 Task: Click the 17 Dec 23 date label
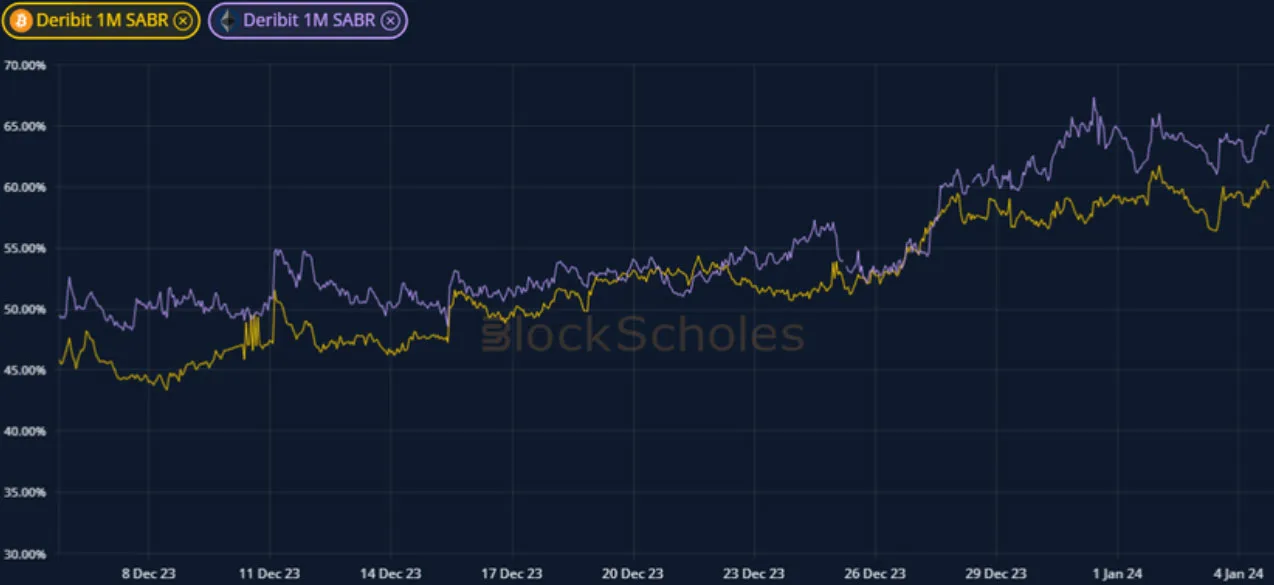[512, 574]
